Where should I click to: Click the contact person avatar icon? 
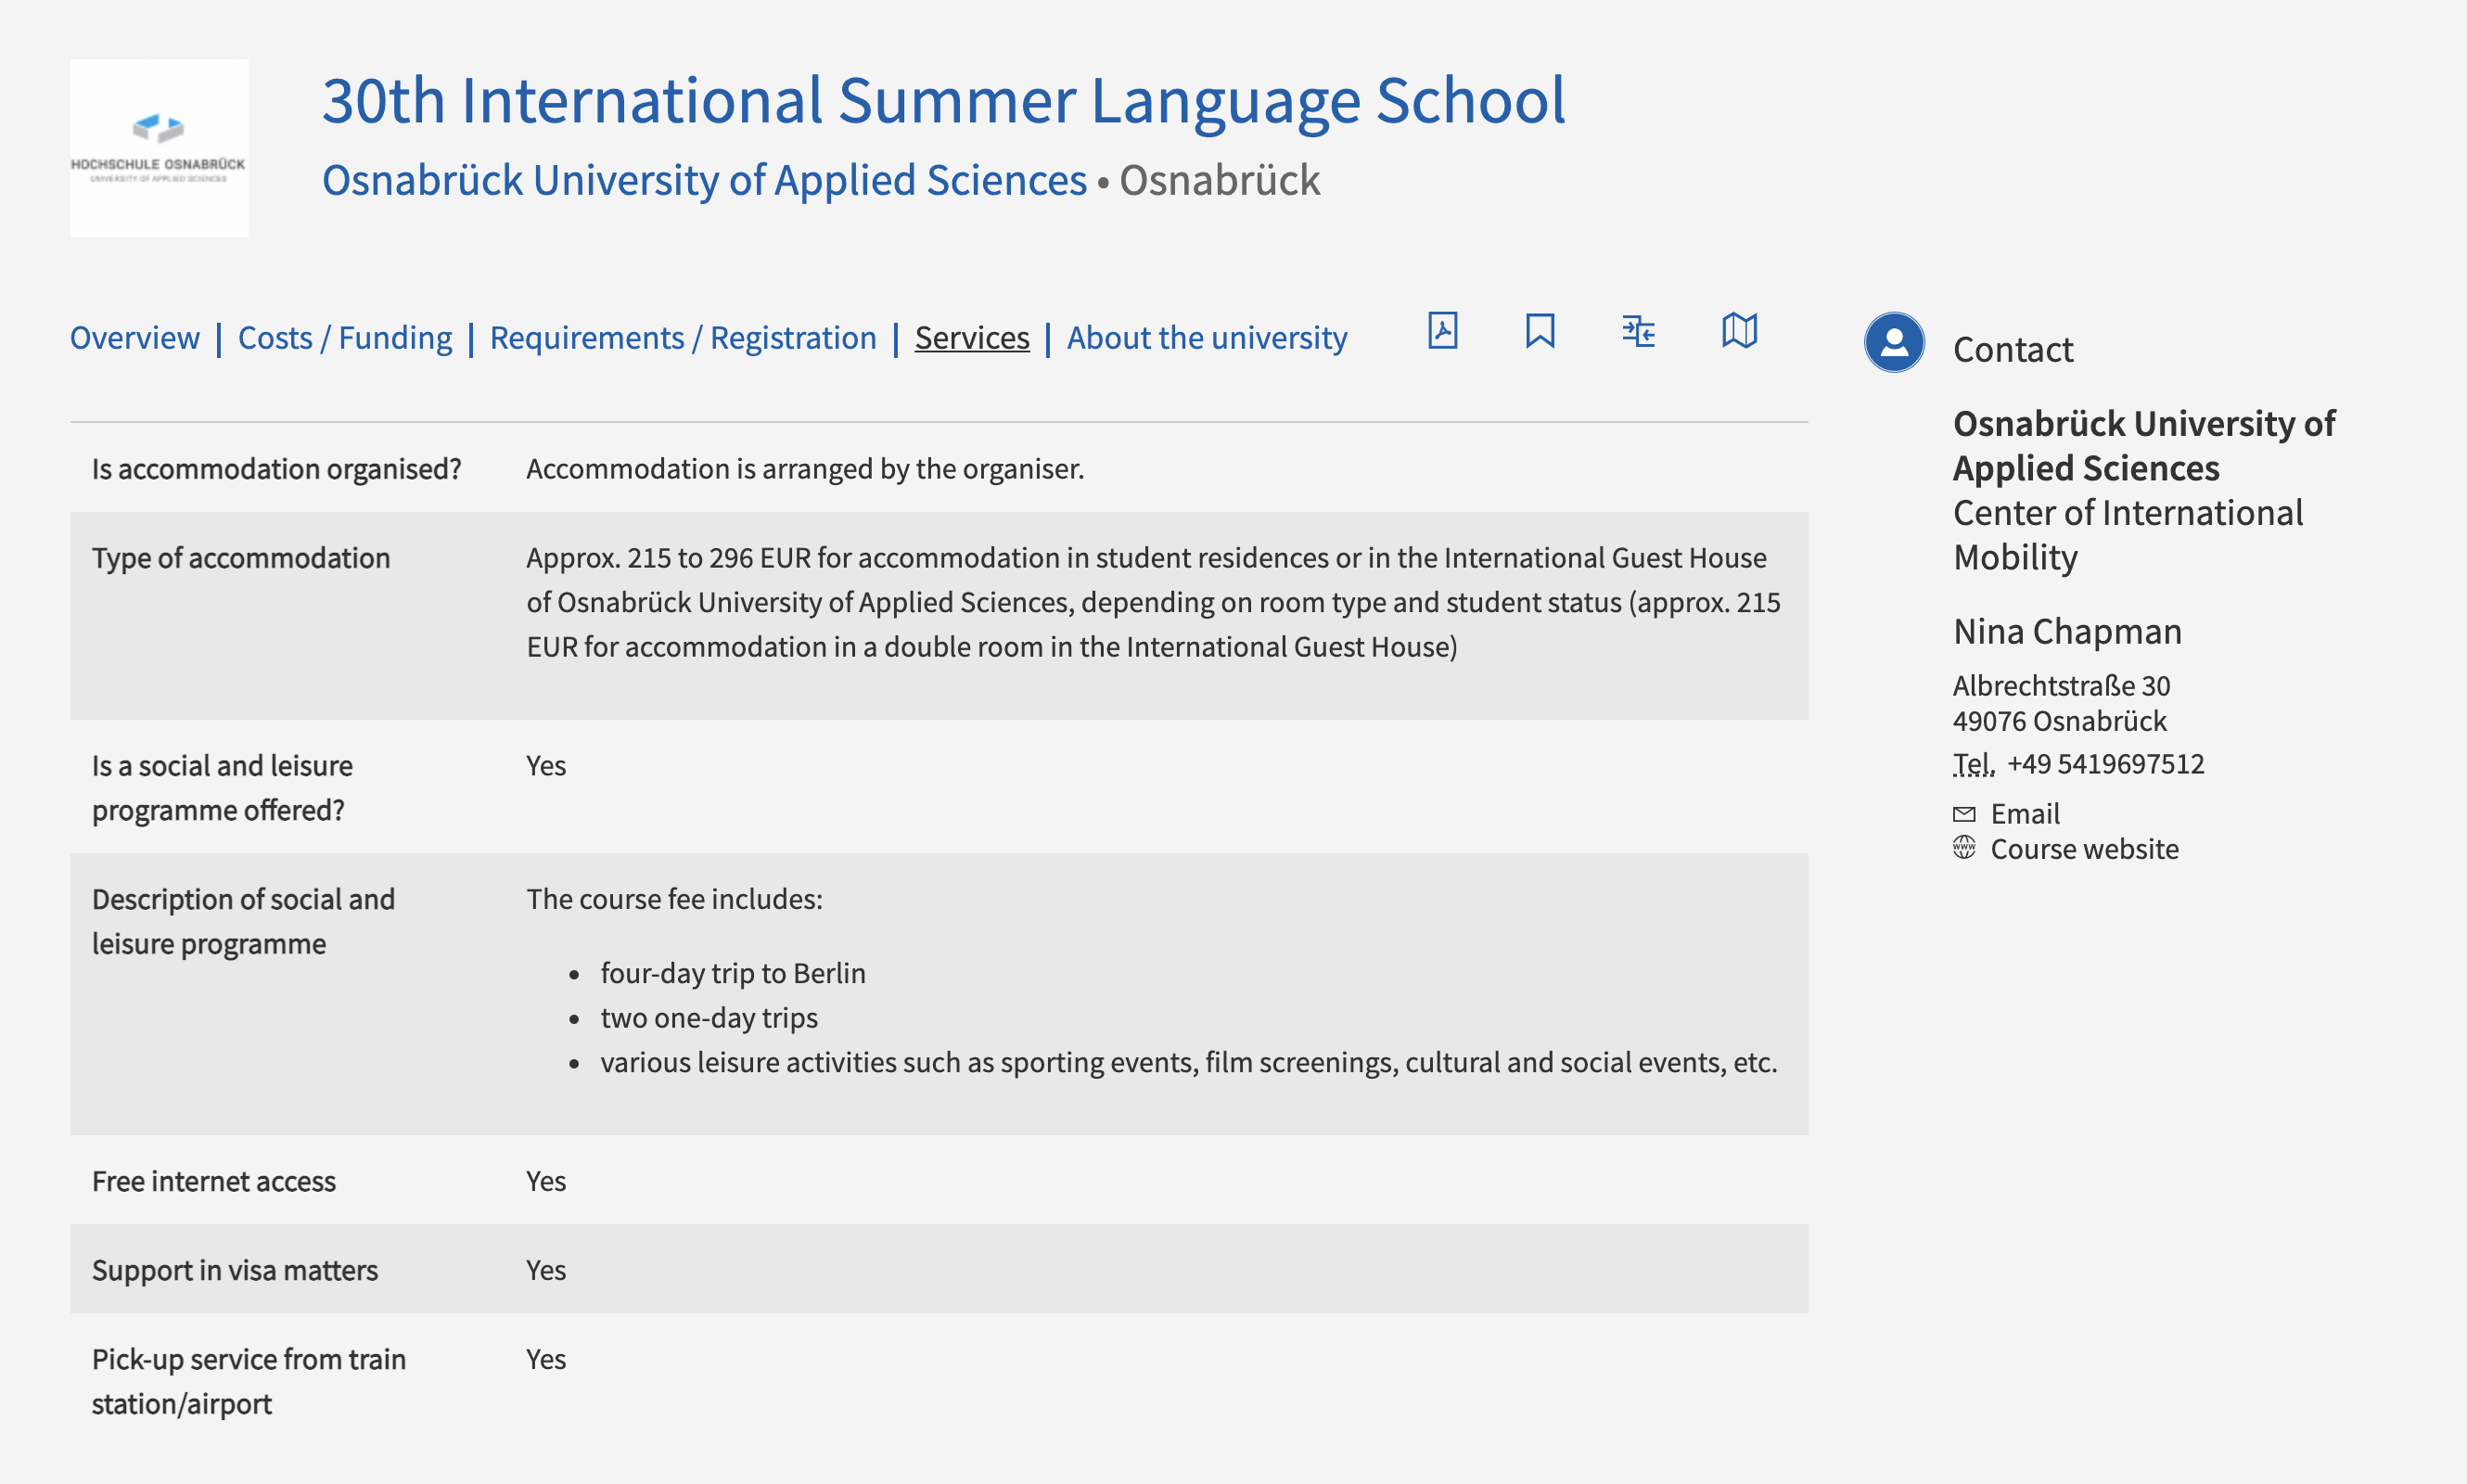point(1896,344)
